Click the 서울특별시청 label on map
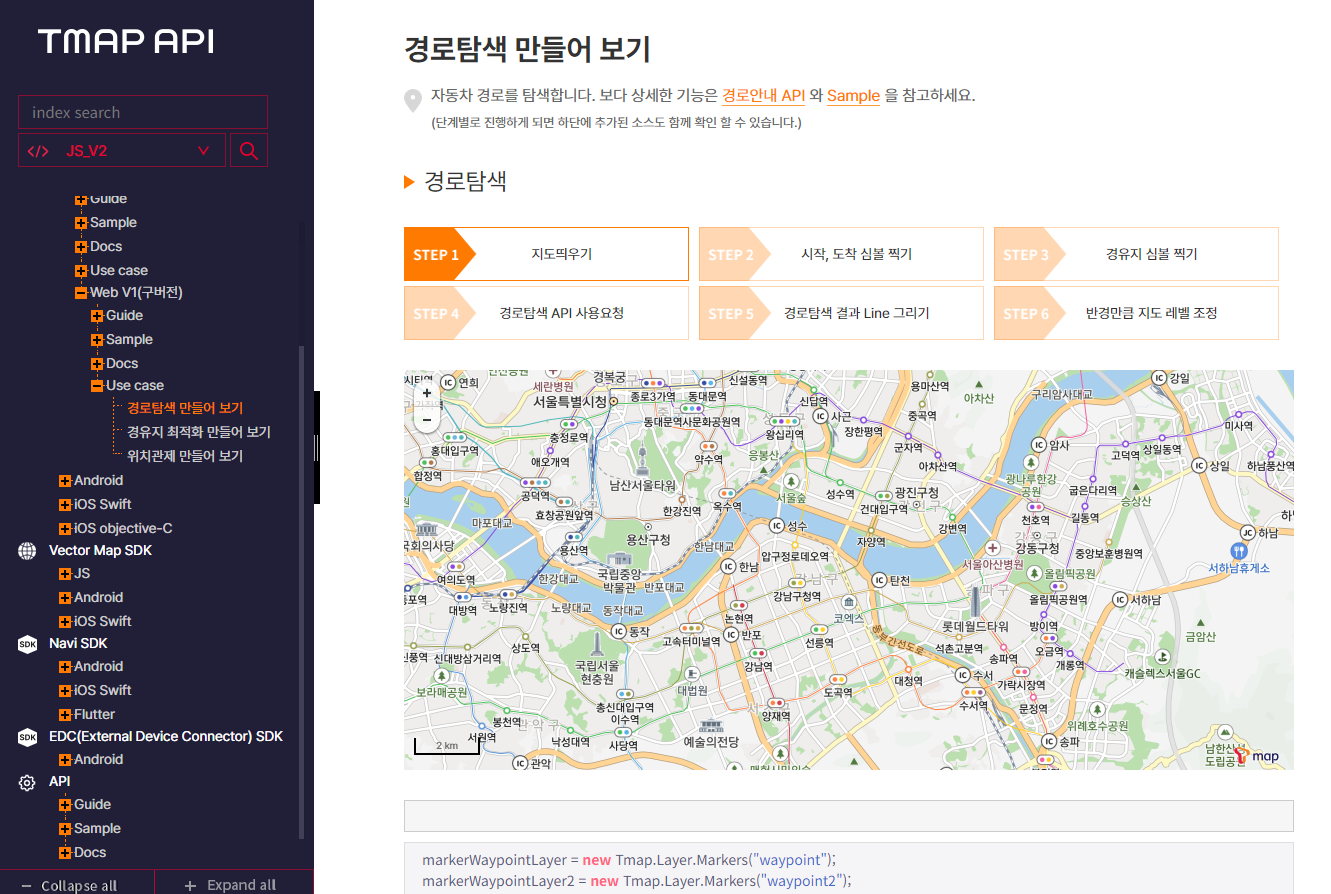1331x894 pixels. pyautogui.click(x=569, y=401)
